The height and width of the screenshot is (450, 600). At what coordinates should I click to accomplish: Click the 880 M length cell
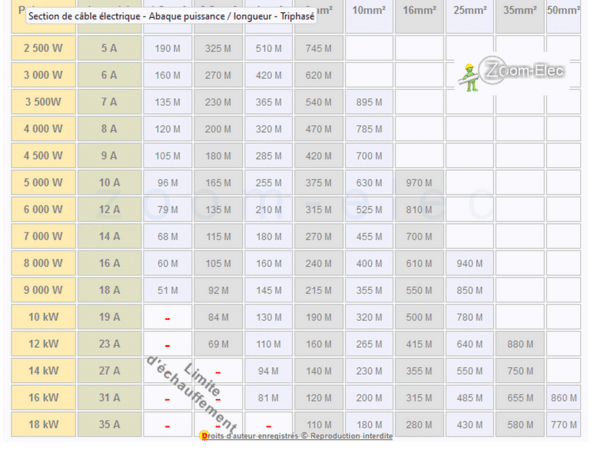[x=520, y=345]
